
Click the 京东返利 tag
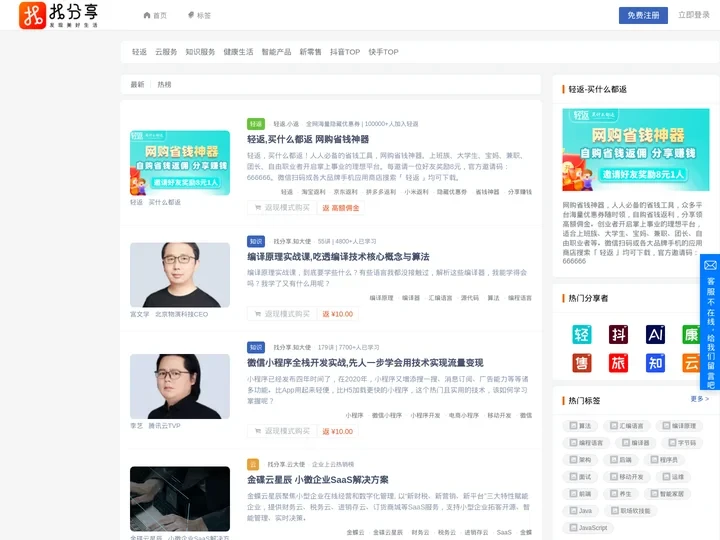click(x=345, y=192)
